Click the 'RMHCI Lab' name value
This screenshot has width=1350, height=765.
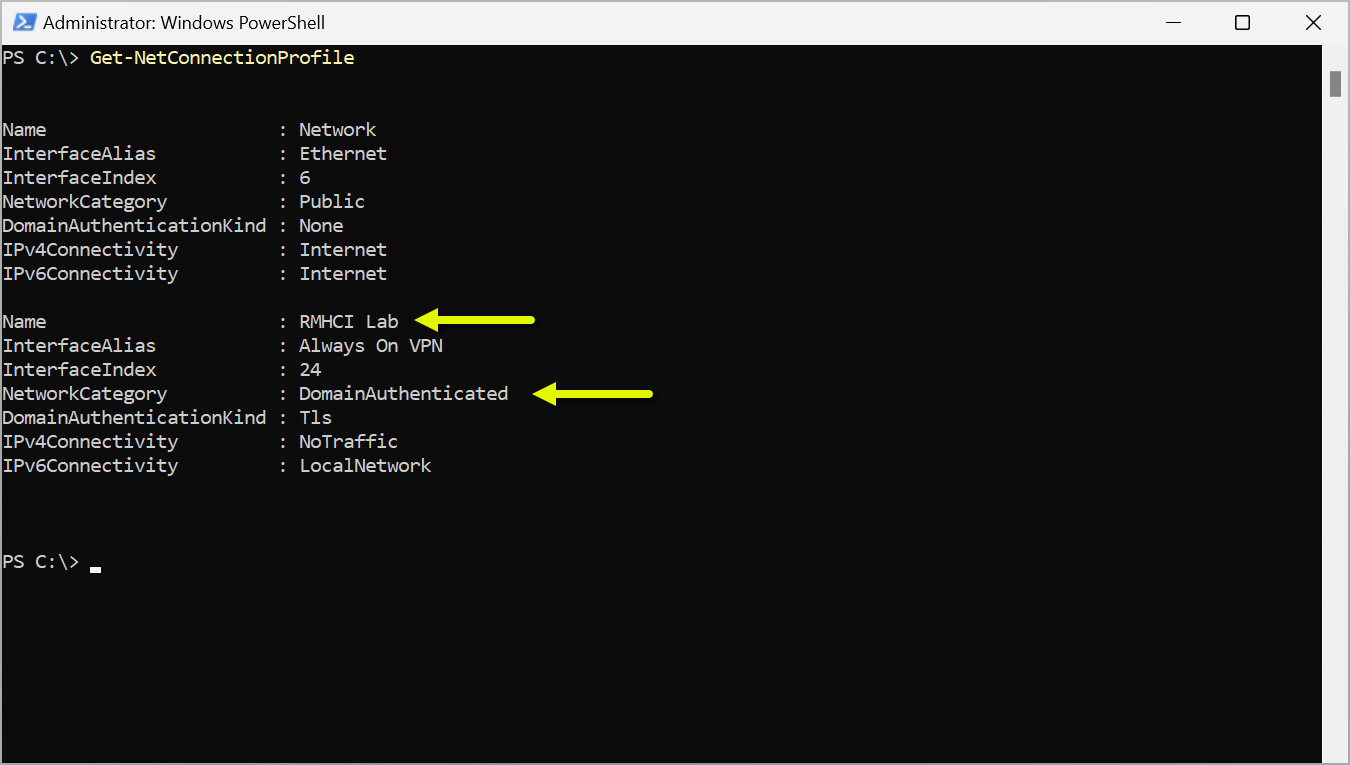click(x=349, y=322)
